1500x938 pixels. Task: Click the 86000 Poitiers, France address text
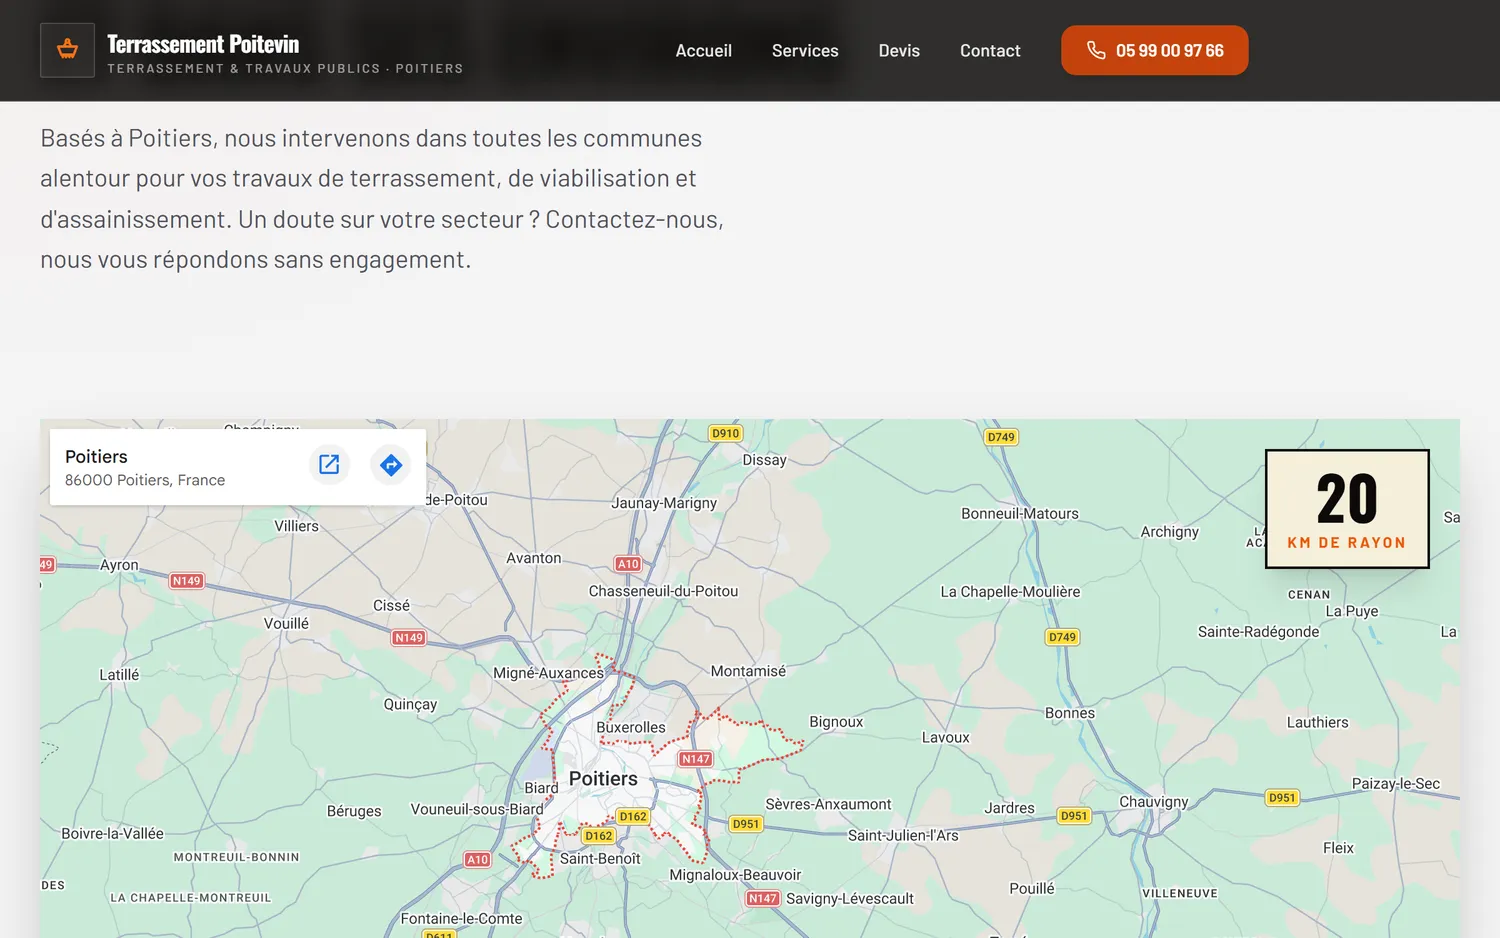[x=145, y=480]
